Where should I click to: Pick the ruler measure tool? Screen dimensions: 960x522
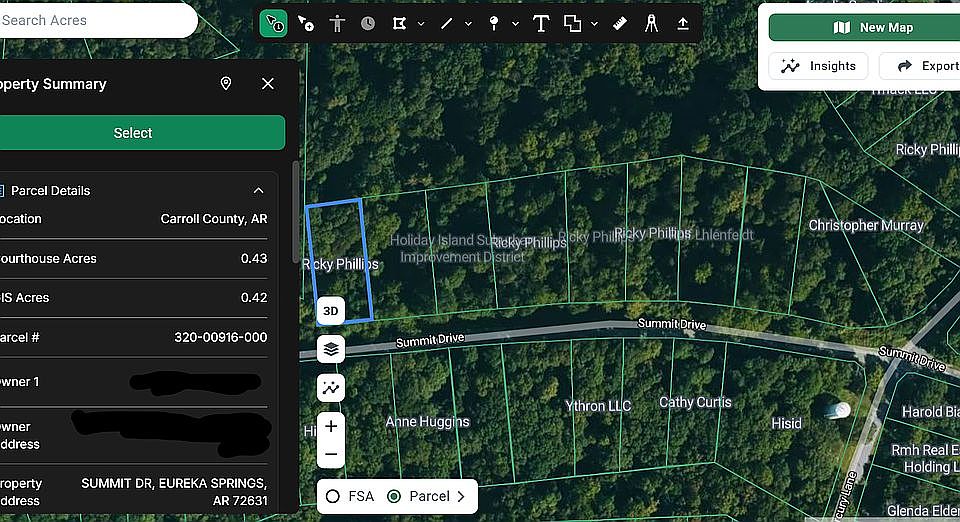[620, 24]
